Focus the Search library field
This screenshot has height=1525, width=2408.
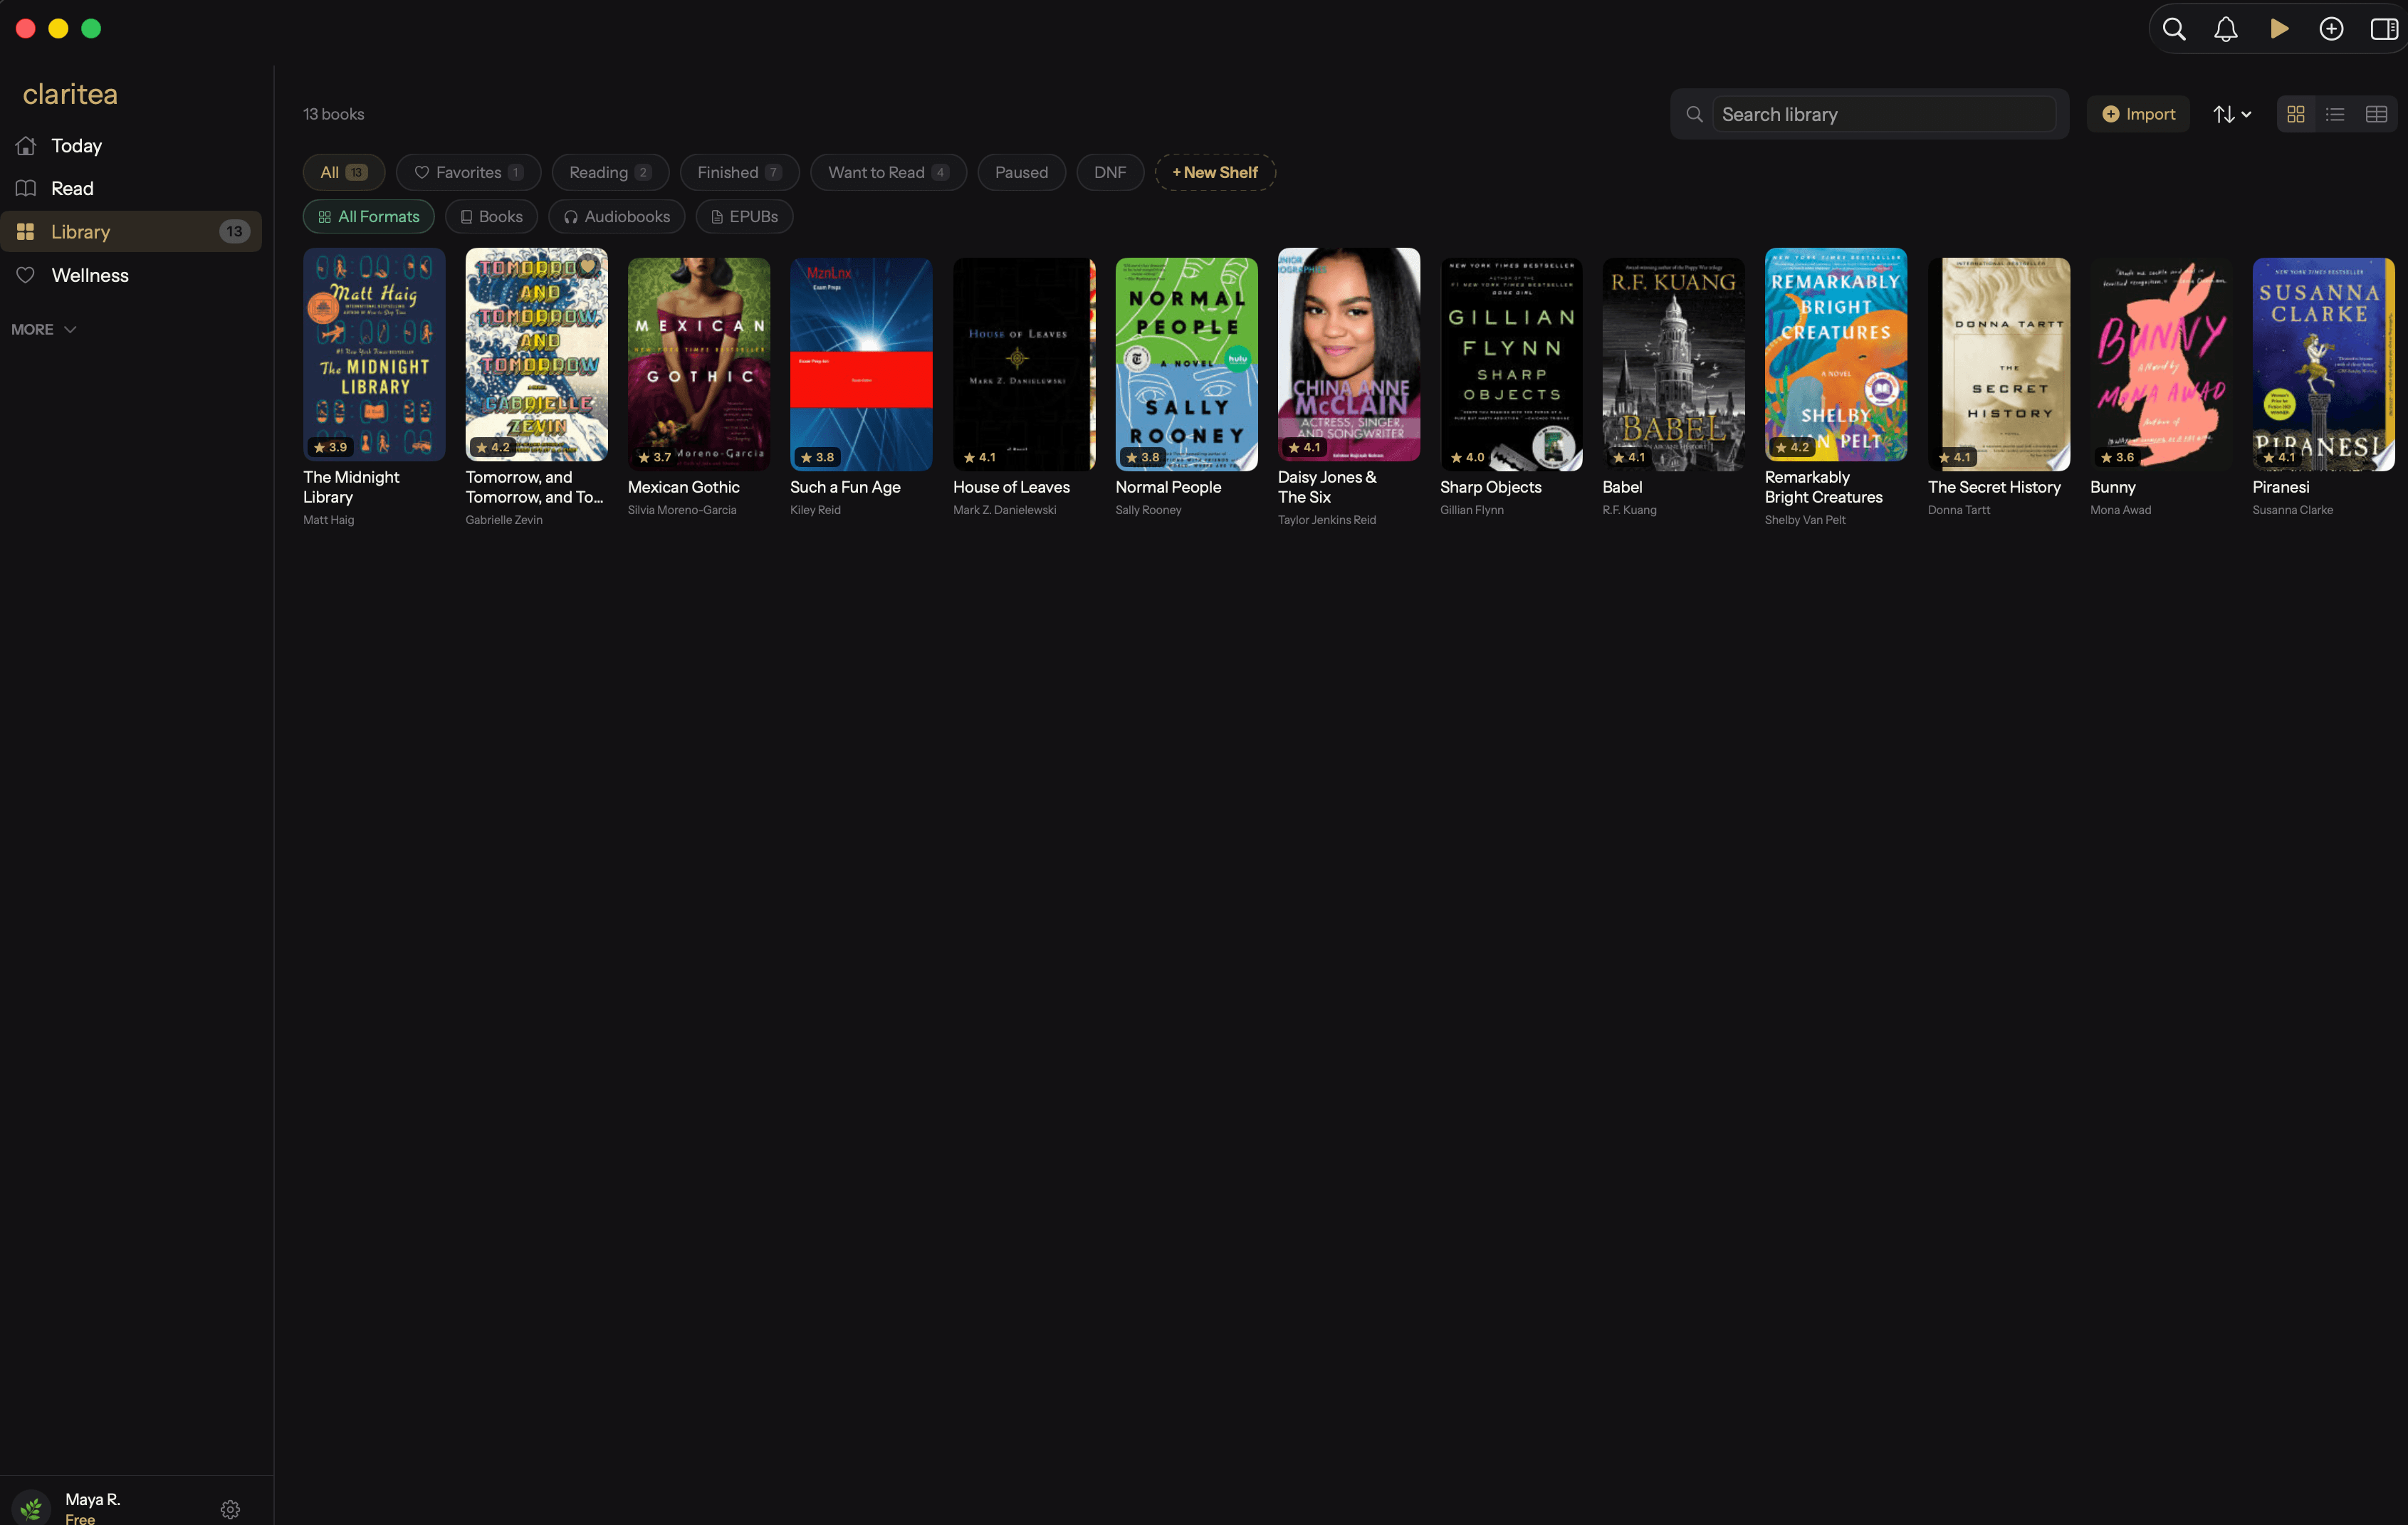1884,115
